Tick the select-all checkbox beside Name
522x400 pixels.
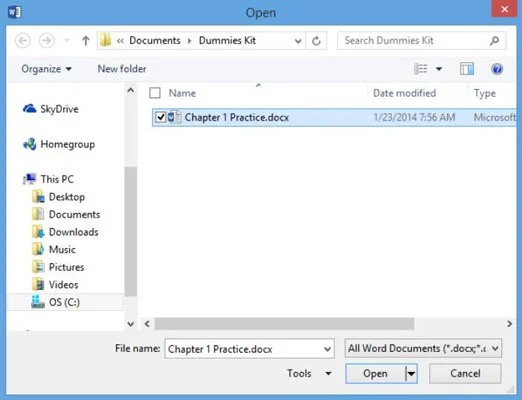[155, 93]
